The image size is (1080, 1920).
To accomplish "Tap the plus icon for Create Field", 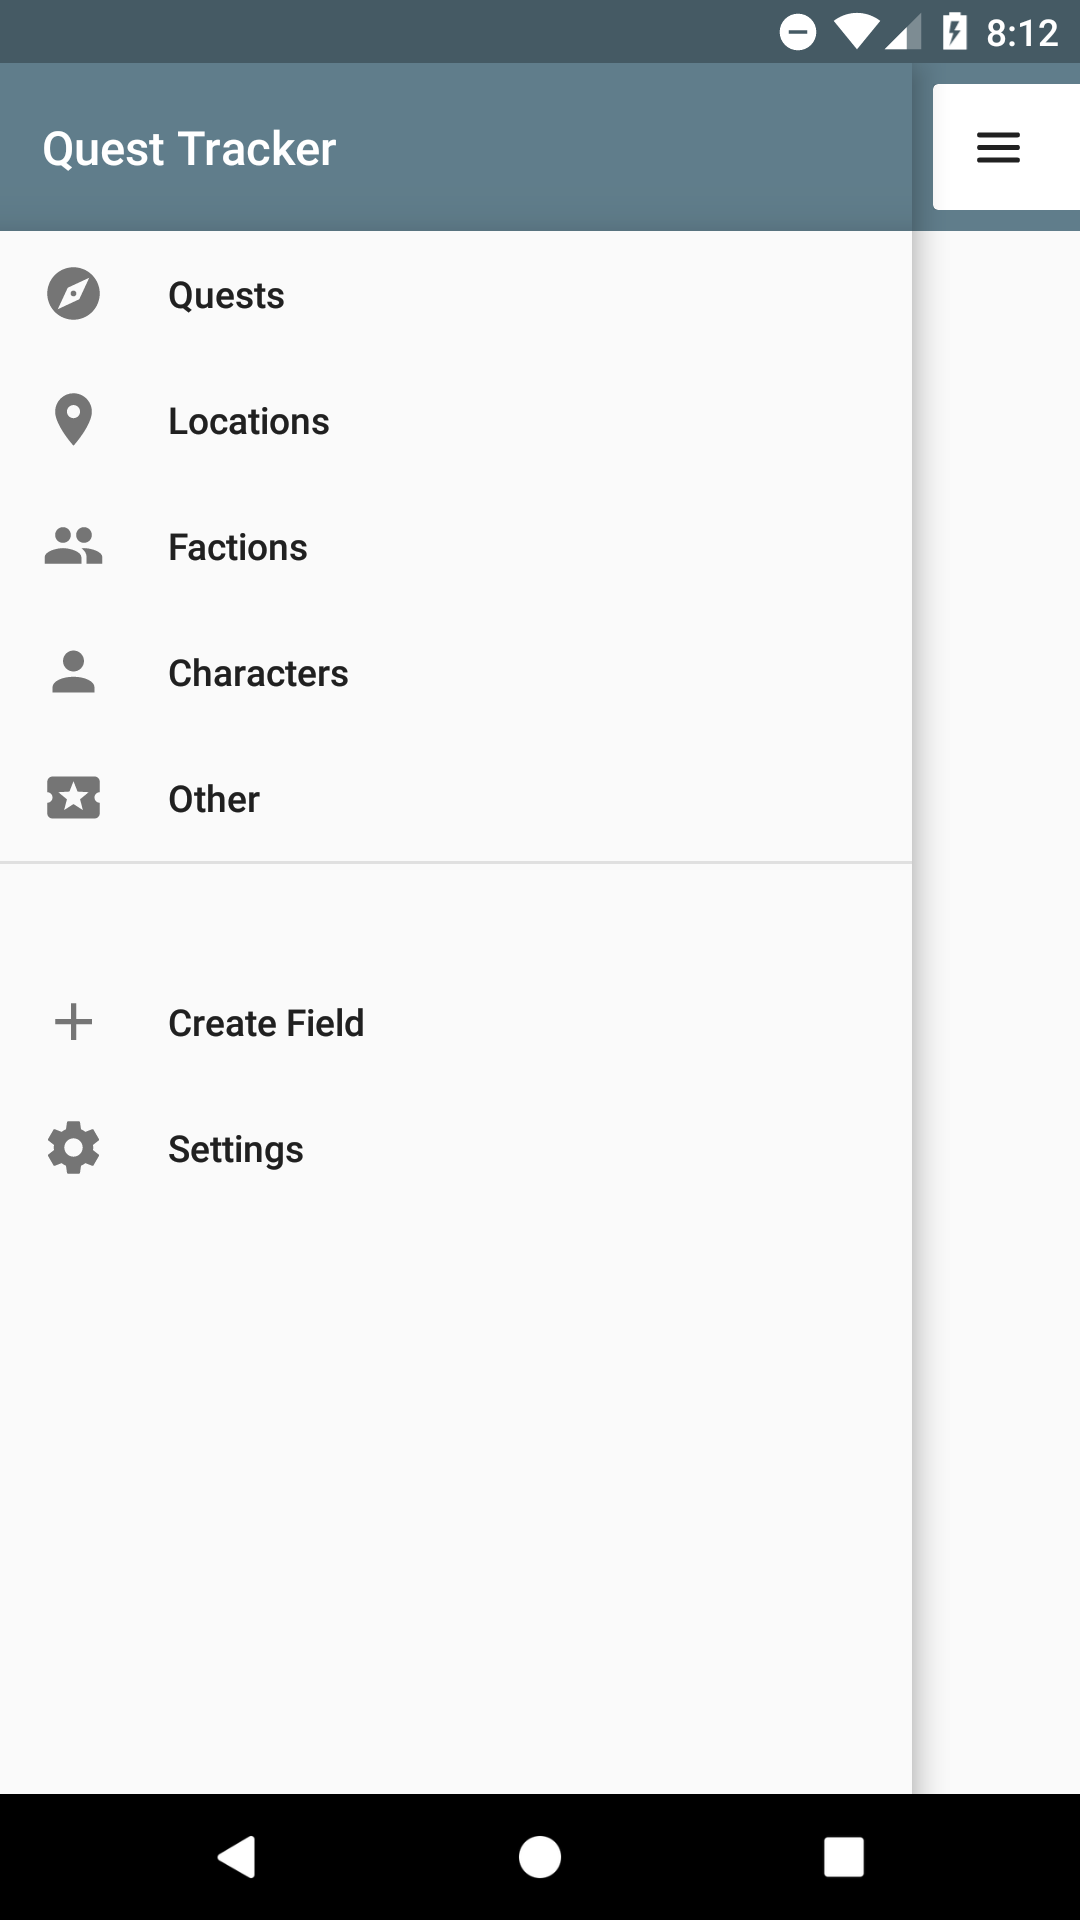I will (73, 1022).
